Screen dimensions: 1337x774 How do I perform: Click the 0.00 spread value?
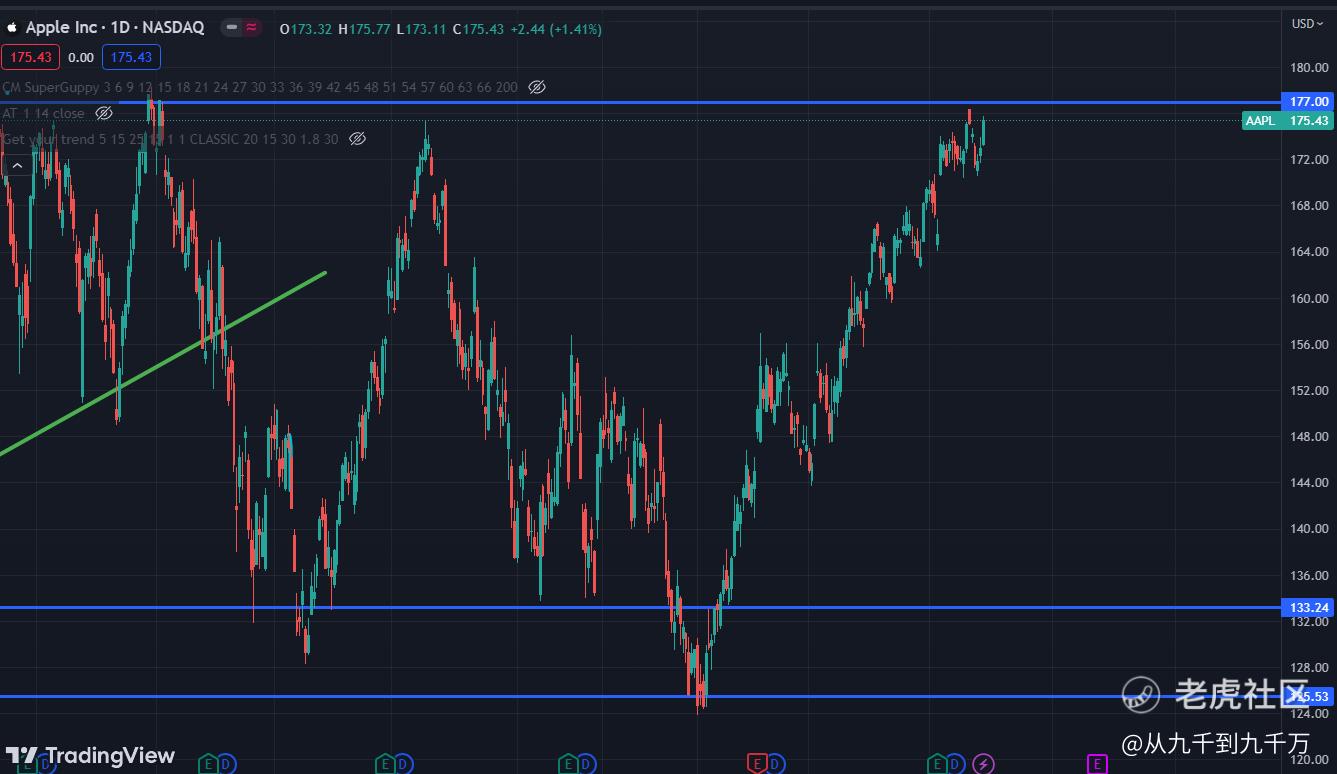(x=81, y=58)
